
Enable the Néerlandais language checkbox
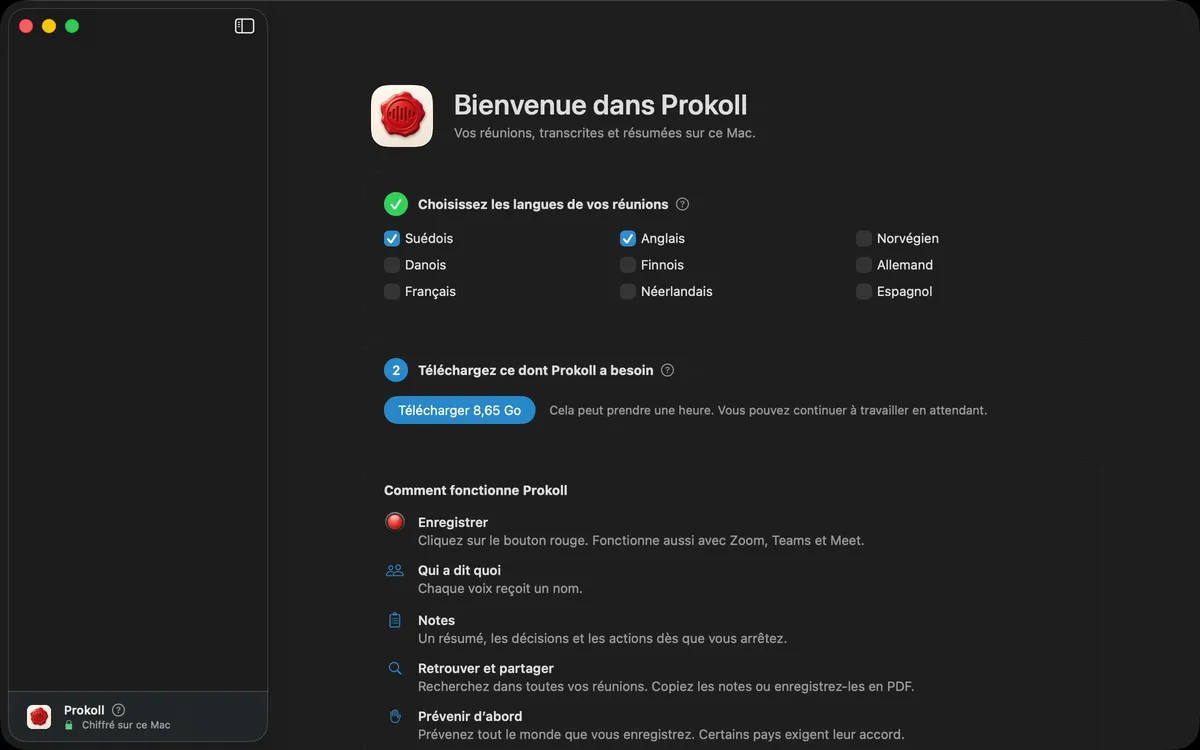point(628,292)
